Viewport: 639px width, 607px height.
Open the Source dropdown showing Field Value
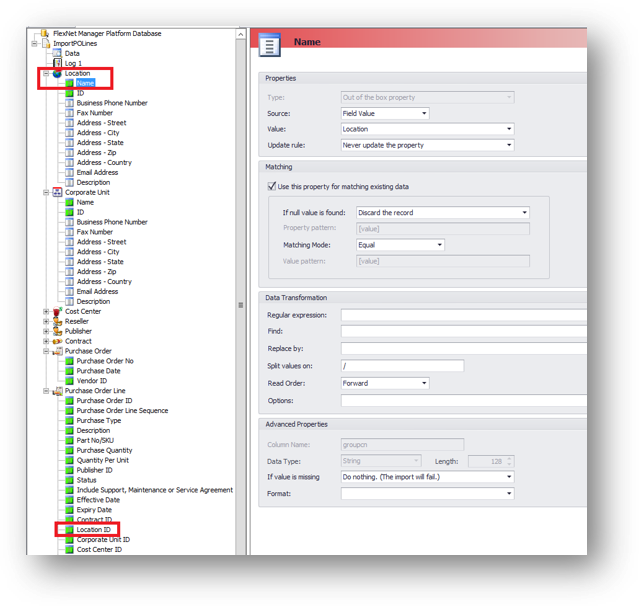(385, 113)
